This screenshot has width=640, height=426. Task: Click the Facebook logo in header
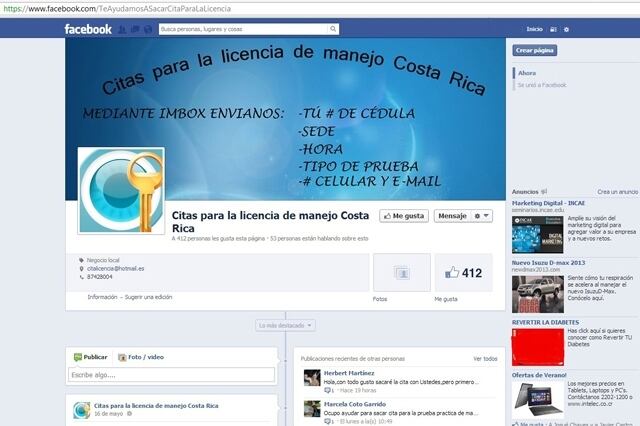point(88,29)
